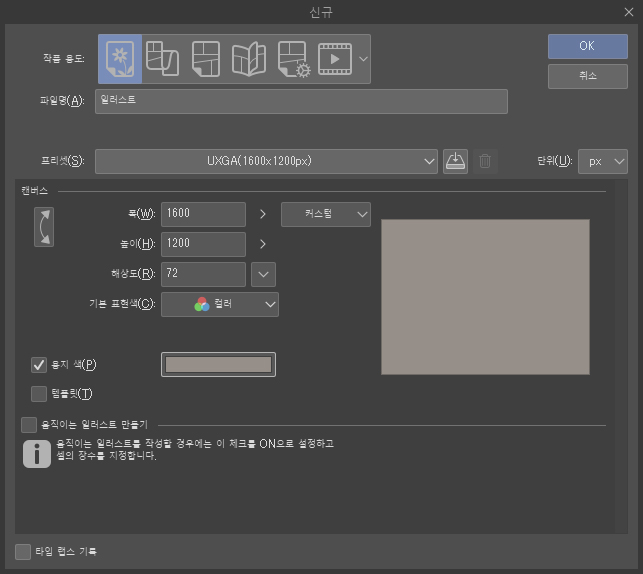The image size is (643, 574).
Task: Pick the open-book comic settings icon
Action: tap(249, 59)
